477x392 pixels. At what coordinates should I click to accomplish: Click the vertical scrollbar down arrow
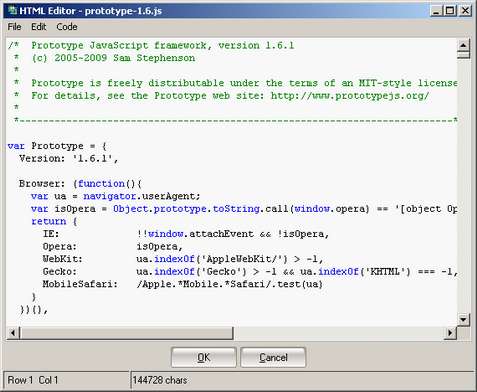[463, 319]
